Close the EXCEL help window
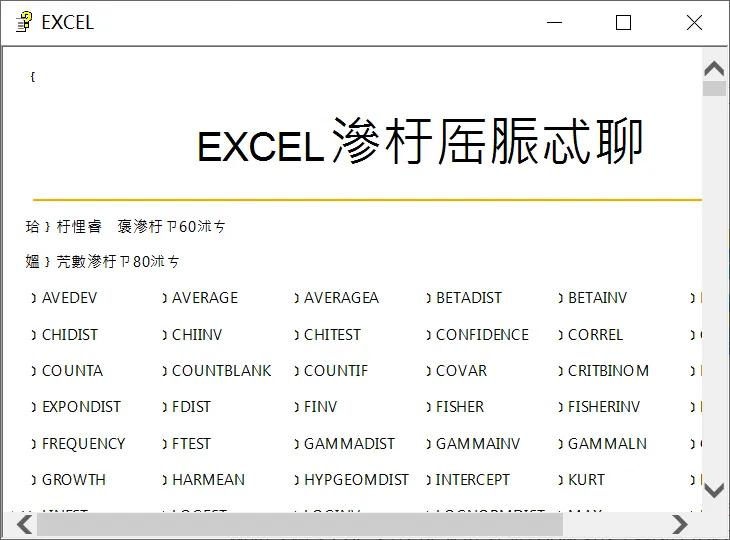 click(x=694, y=22)
